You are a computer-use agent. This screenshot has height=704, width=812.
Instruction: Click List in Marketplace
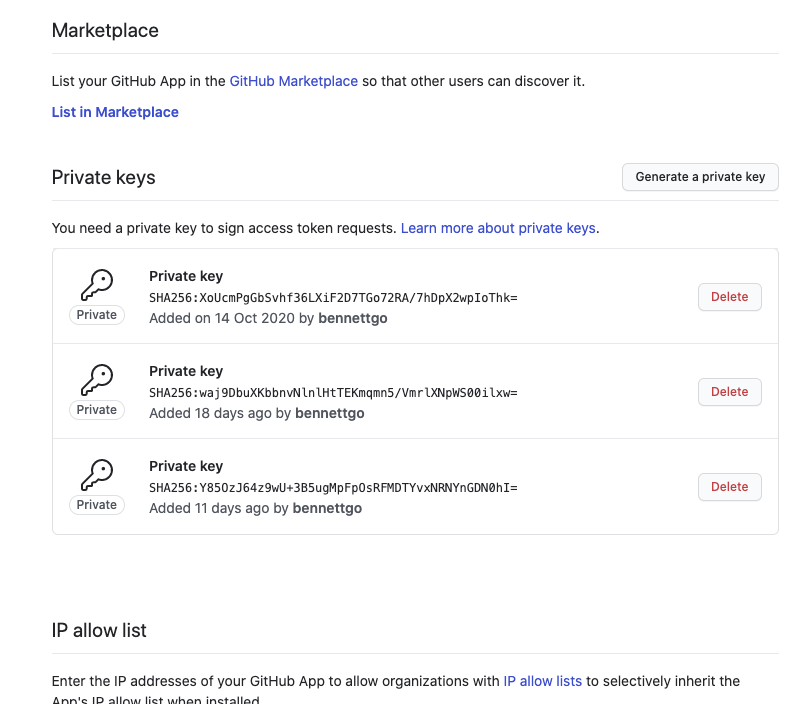114,112
